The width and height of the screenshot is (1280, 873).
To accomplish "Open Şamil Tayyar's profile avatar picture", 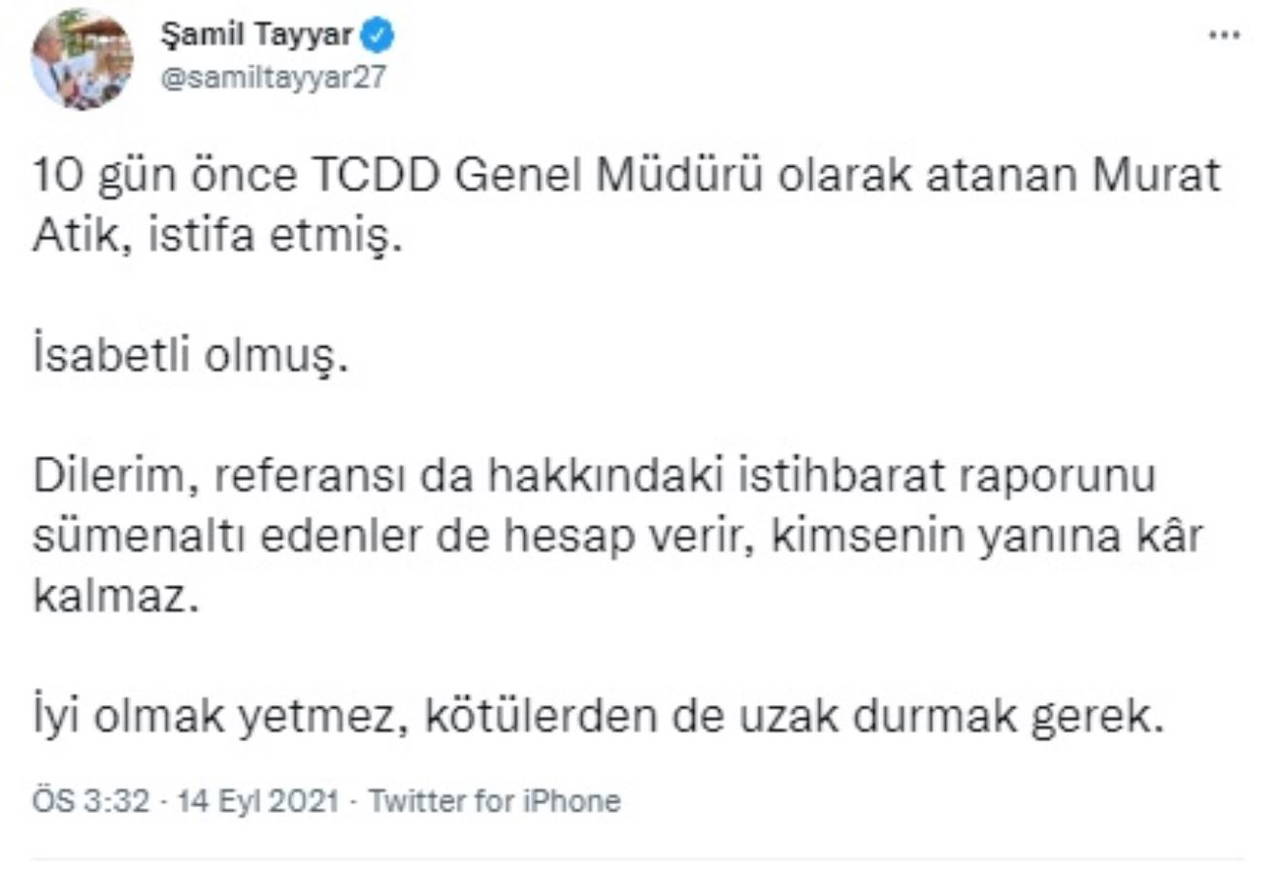I will 82,60.
